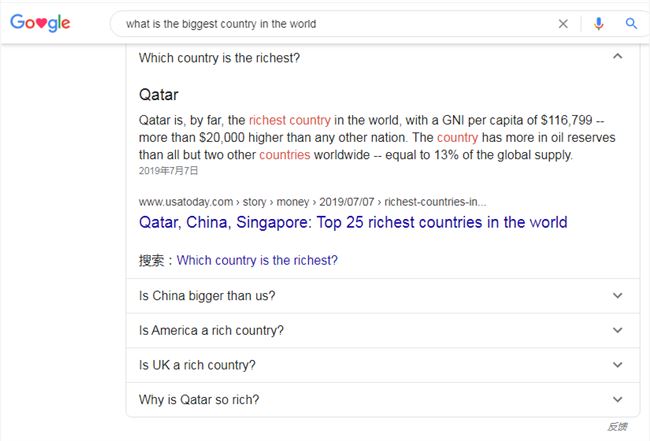
Task: Click the magnifying glass search icon
Action: coord(631,24)
